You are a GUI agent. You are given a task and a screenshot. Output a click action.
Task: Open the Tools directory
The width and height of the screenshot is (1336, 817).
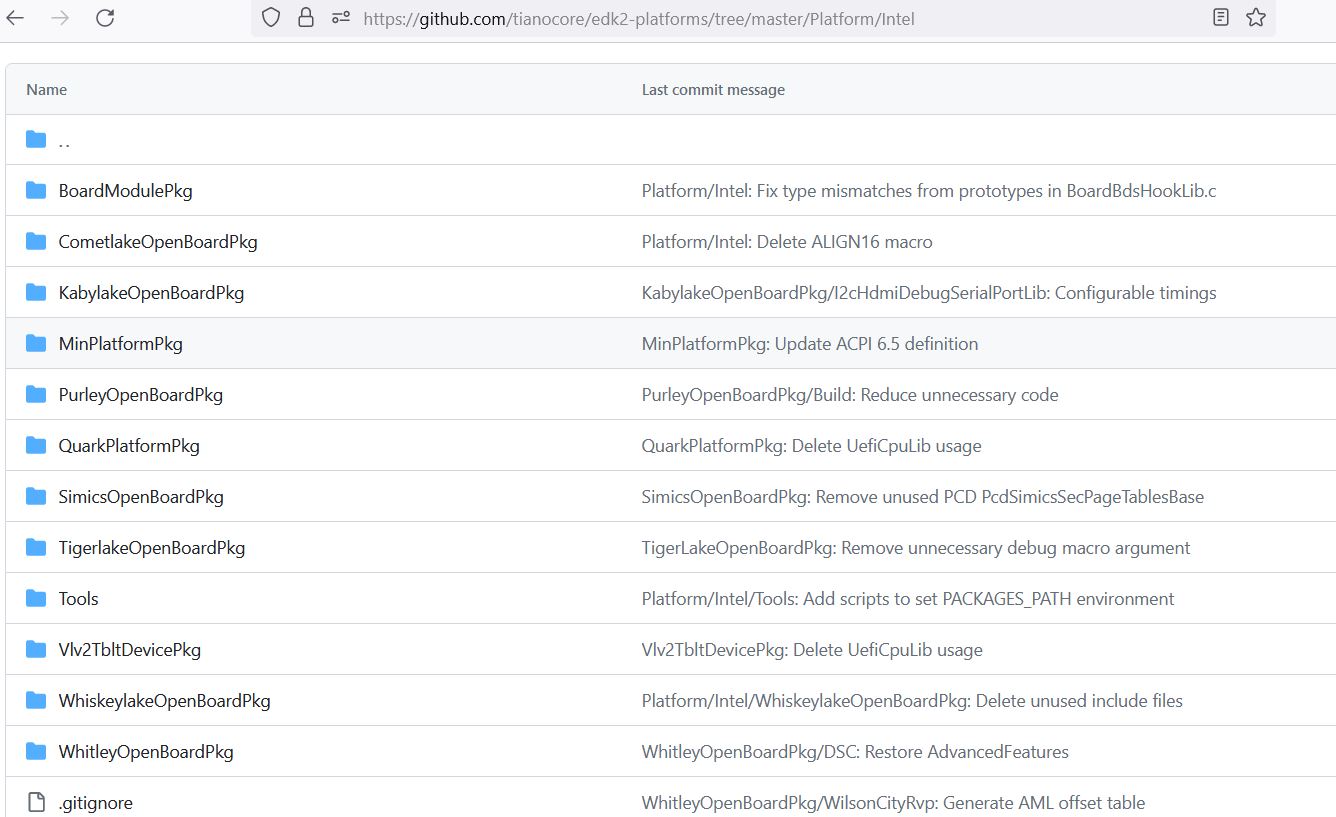(x=78, y=598)
